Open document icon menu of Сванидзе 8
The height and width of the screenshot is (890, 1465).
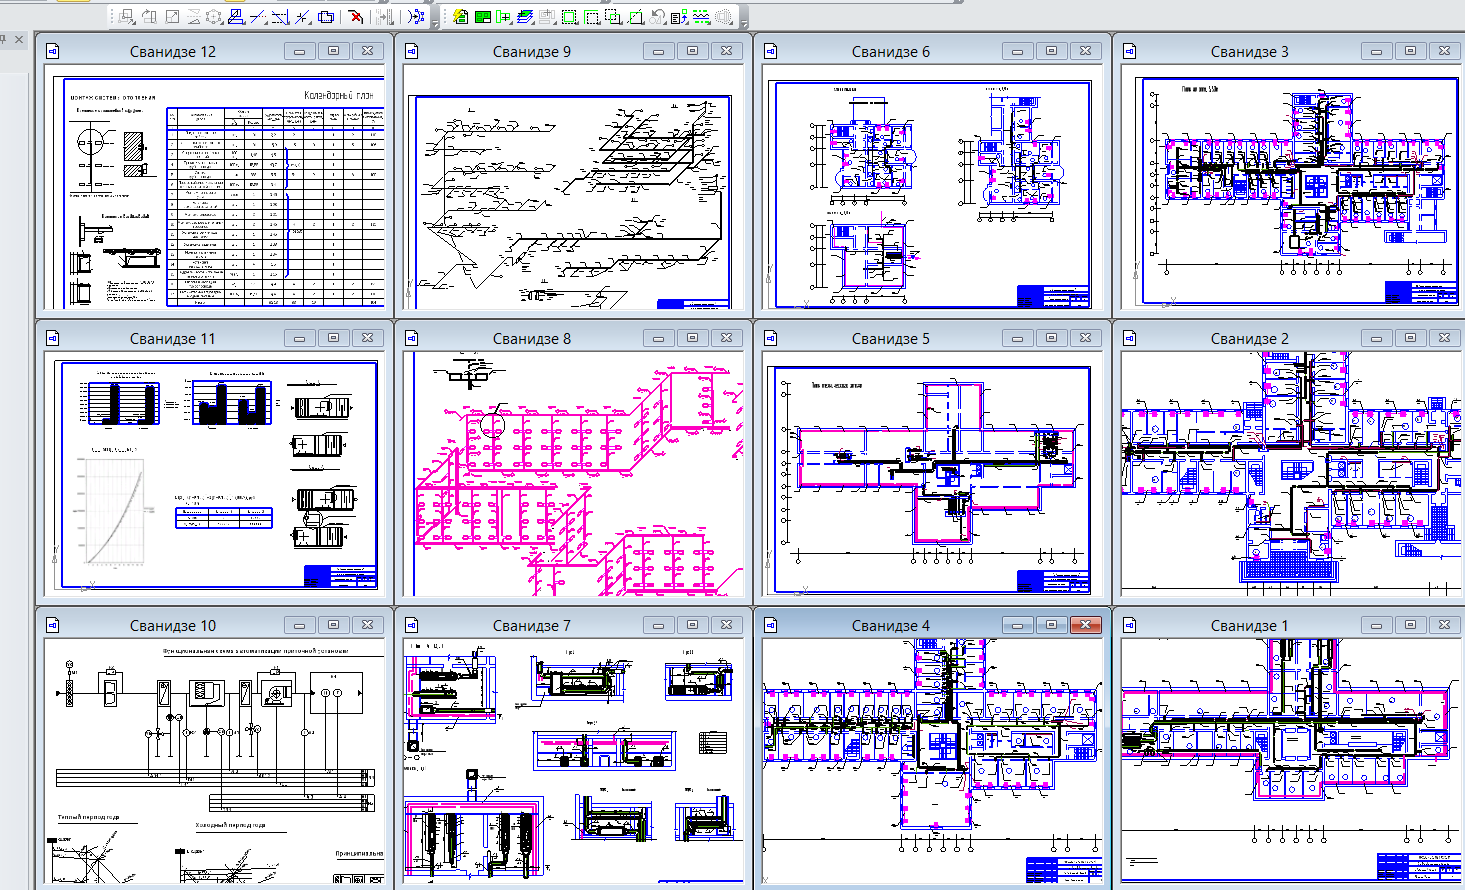pyautogui.click(x=412, y=338)
